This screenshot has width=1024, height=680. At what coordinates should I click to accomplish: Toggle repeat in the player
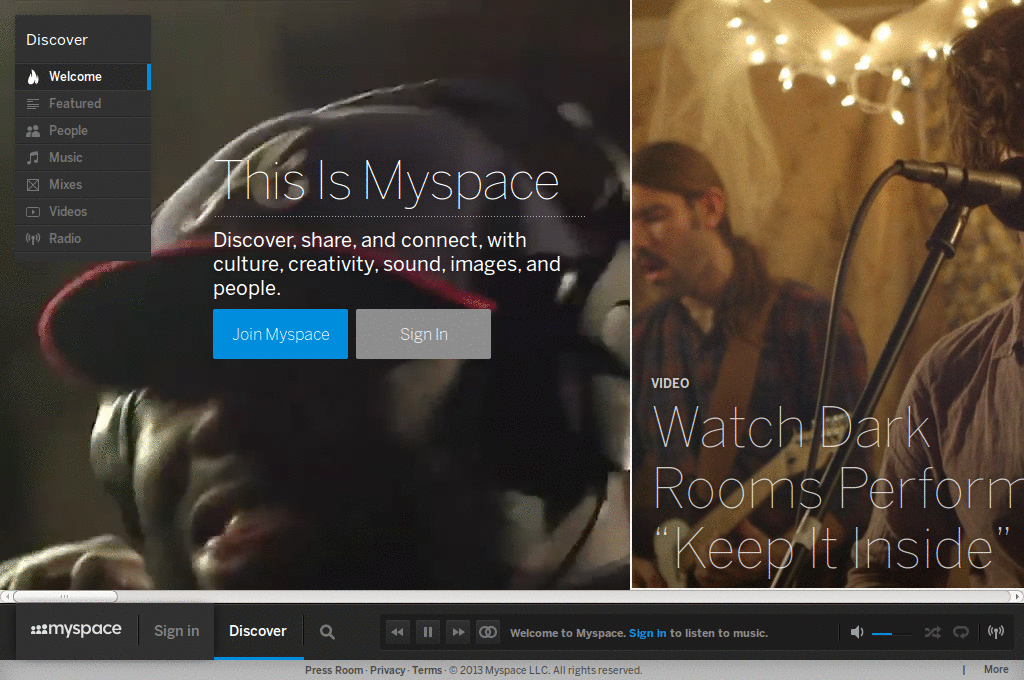tap(961, 632)
